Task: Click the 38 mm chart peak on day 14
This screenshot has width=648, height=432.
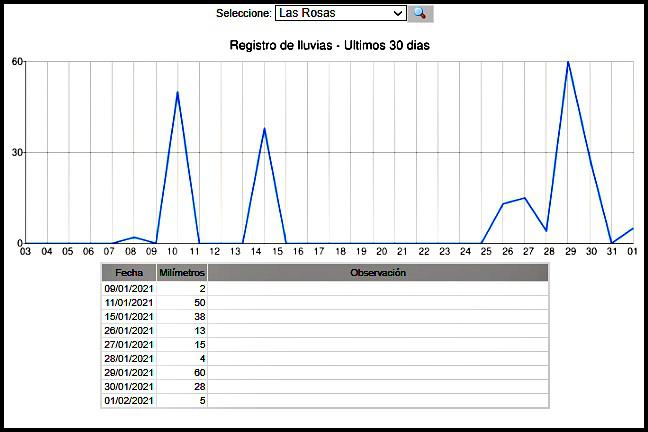Action: click(264, 128)
